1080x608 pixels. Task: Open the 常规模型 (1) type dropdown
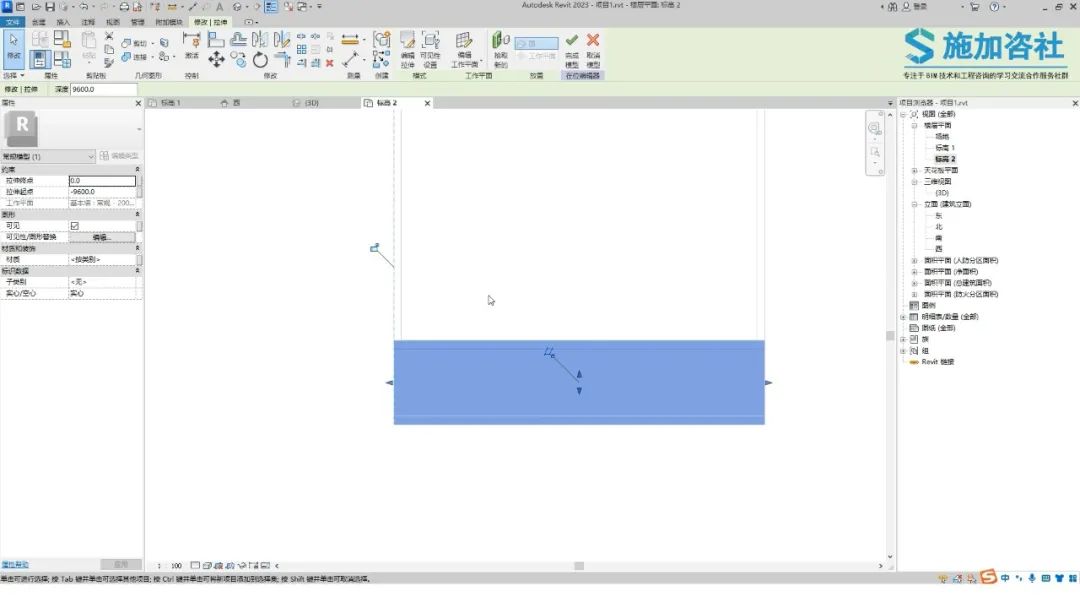coord(90,157)
